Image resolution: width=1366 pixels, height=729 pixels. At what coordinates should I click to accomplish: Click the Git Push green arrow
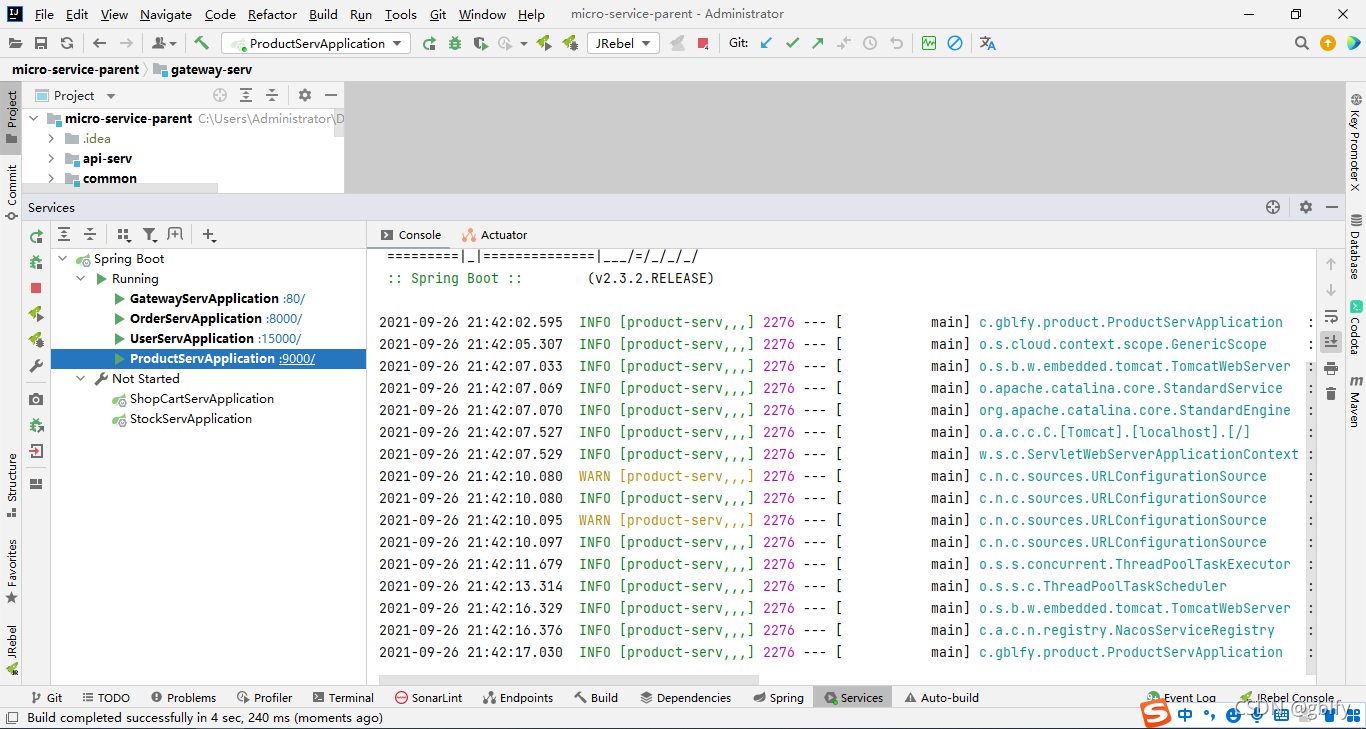click(x=818, y=43)
